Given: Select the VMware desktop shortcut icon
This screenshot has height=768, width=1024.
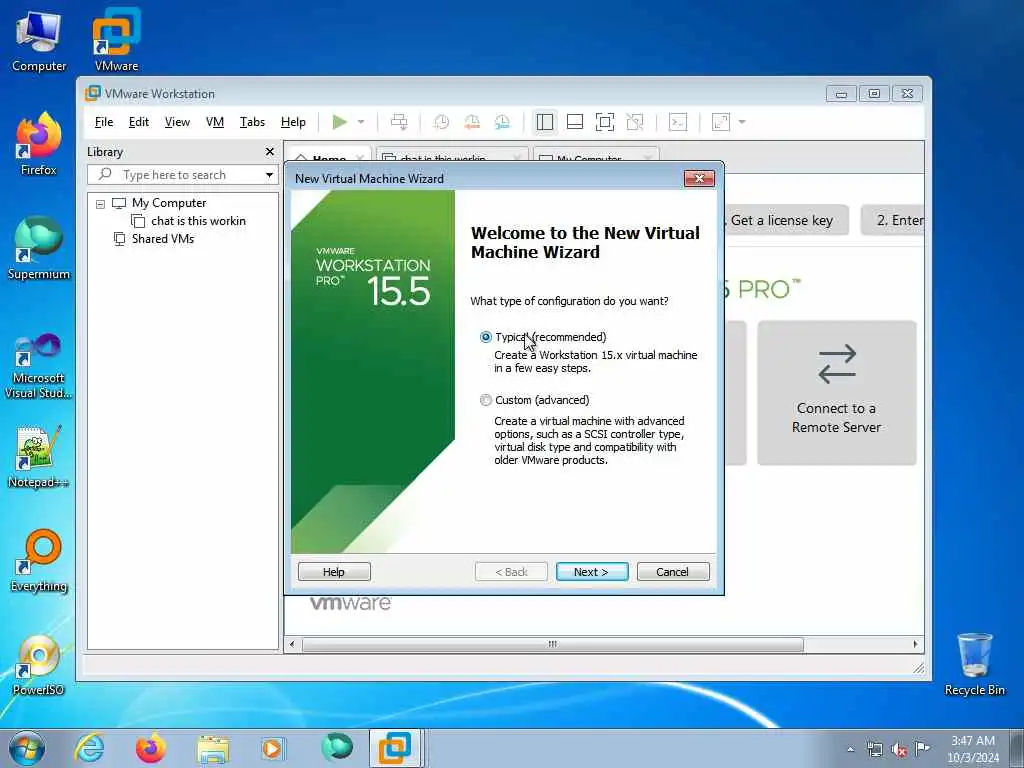Looking at the screenshot, I should pyautogui.click(x=116, y=41).
